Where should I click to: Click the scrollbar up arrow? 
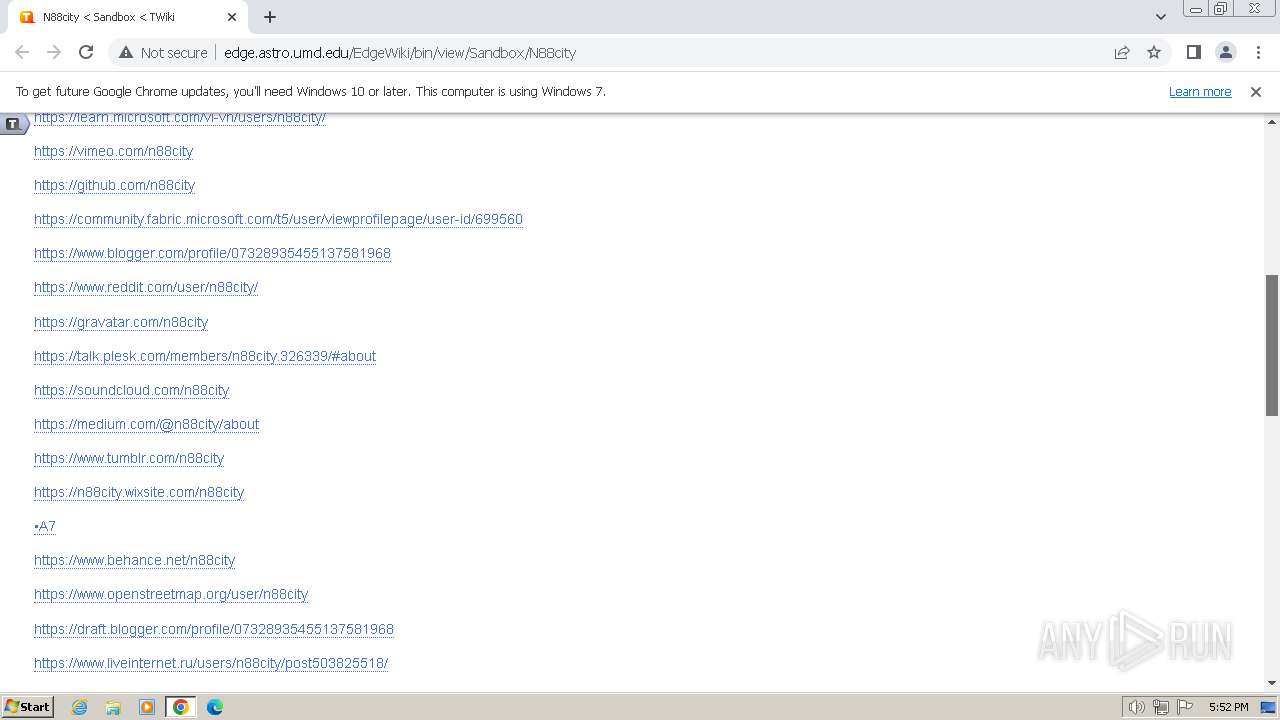(1272, 121)
